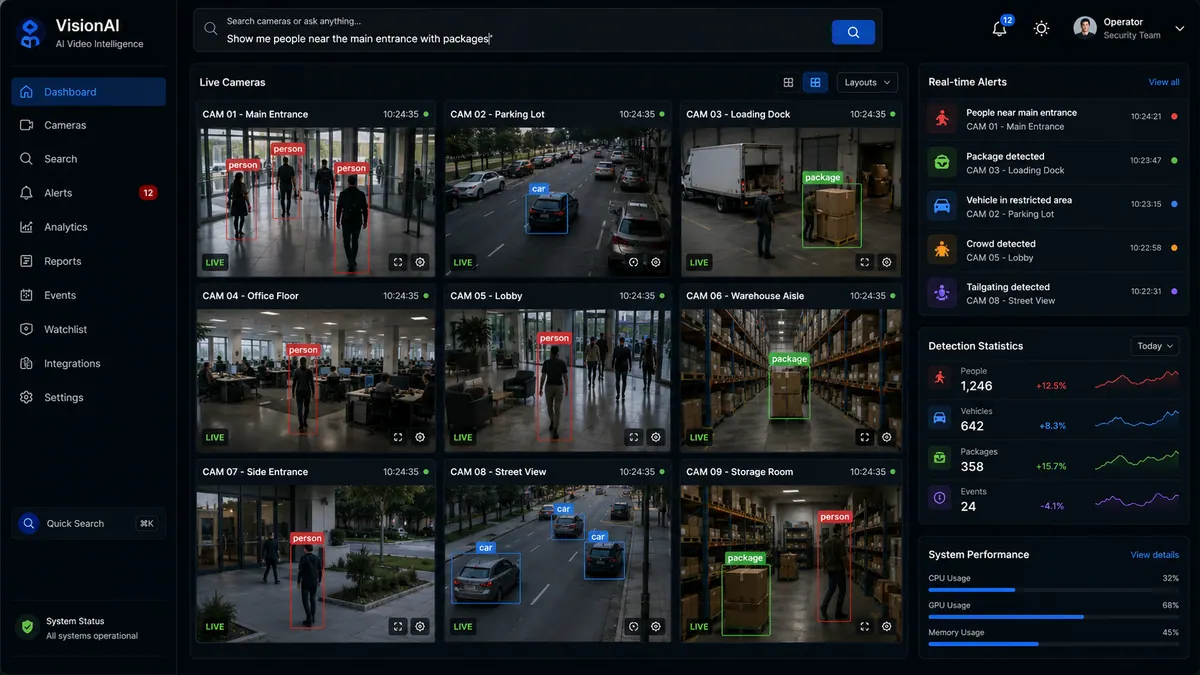Open Cameras in the sidebar
This screenshot has height=675, width=1200.
89,125
